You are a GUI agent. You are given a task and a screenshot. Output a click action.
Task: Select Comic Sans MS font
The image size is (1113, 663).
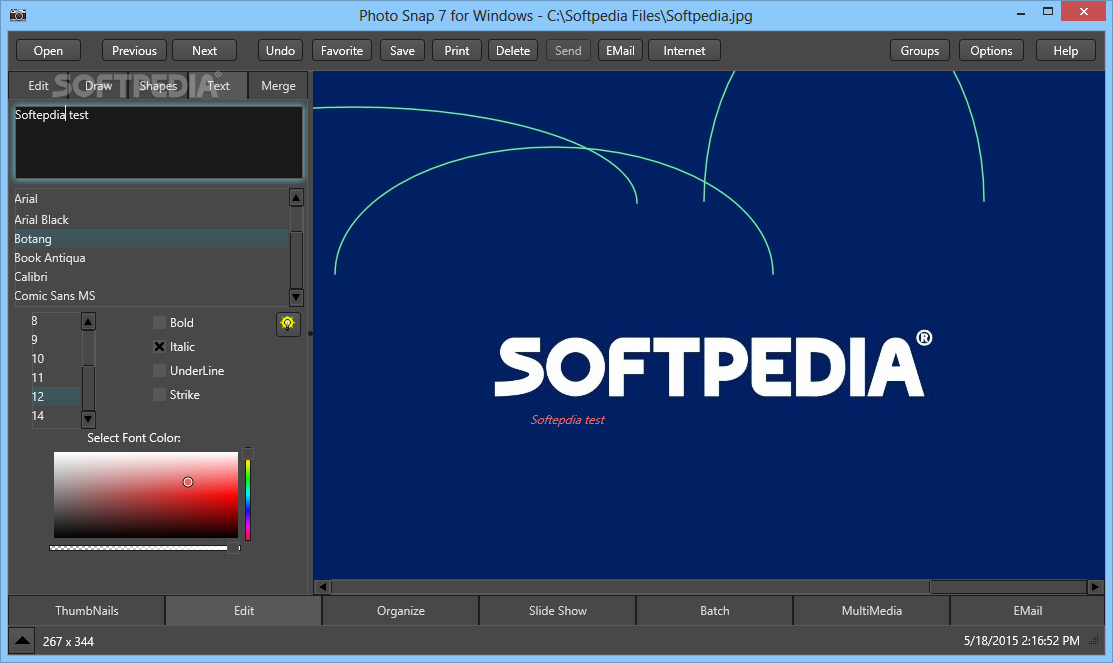click(151, 296)
